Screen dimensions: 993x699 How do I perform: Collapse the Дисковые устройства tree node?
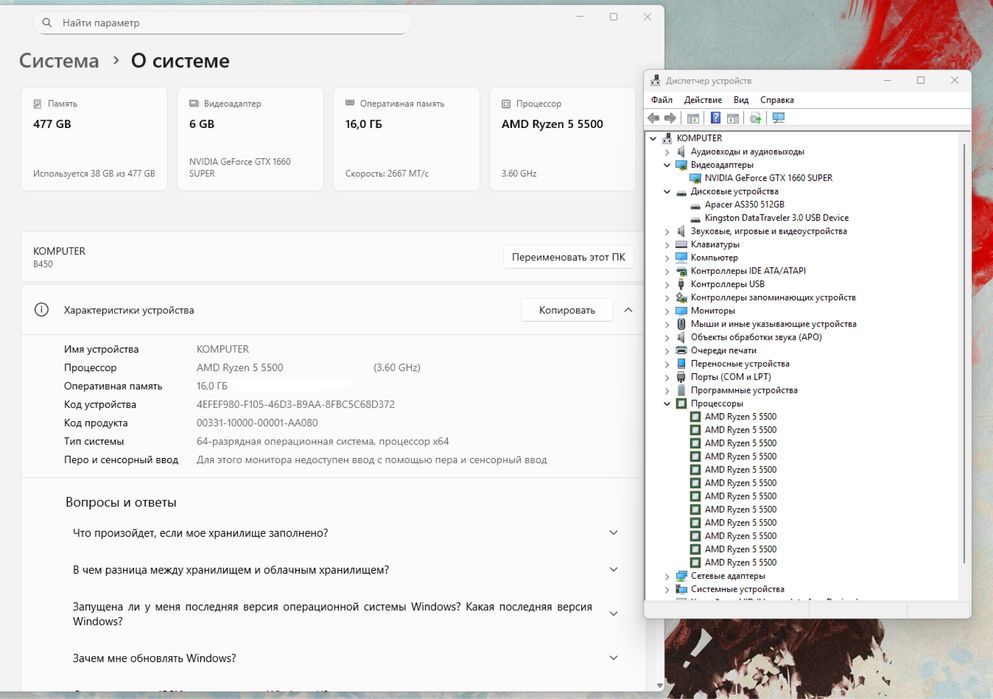667,191
